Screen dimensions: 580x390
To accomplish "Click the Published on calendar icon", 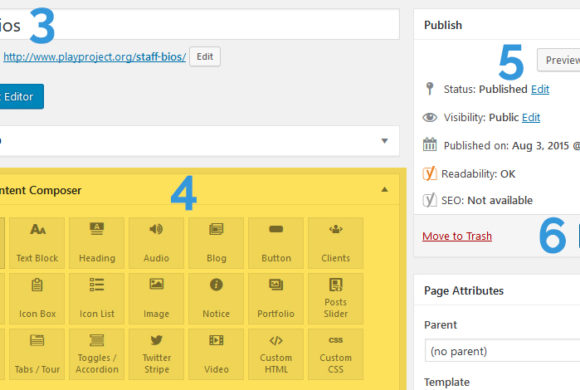I will tap(430, 144).
